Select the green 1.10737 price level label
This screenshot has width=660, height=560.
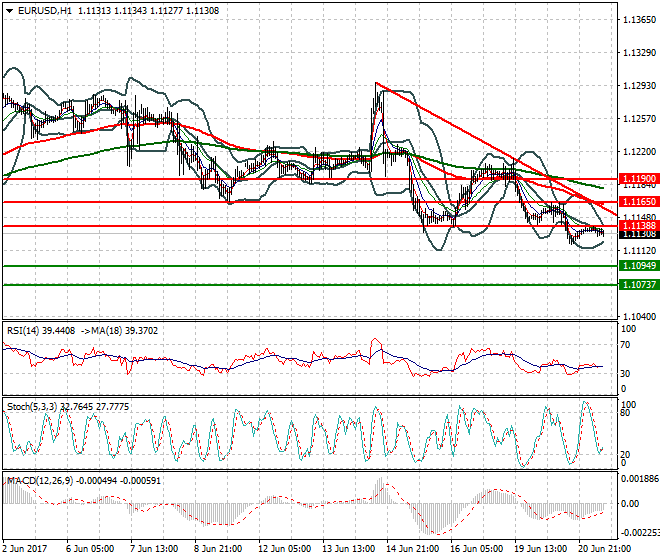coord(639,285)
